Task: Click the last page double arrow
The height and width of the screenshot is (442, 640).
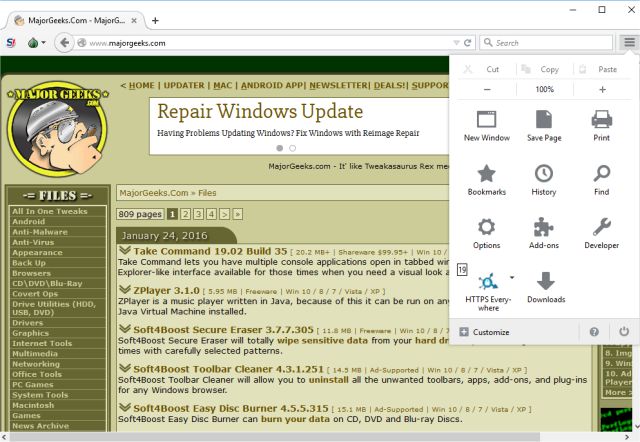Action: coord(238,214)
